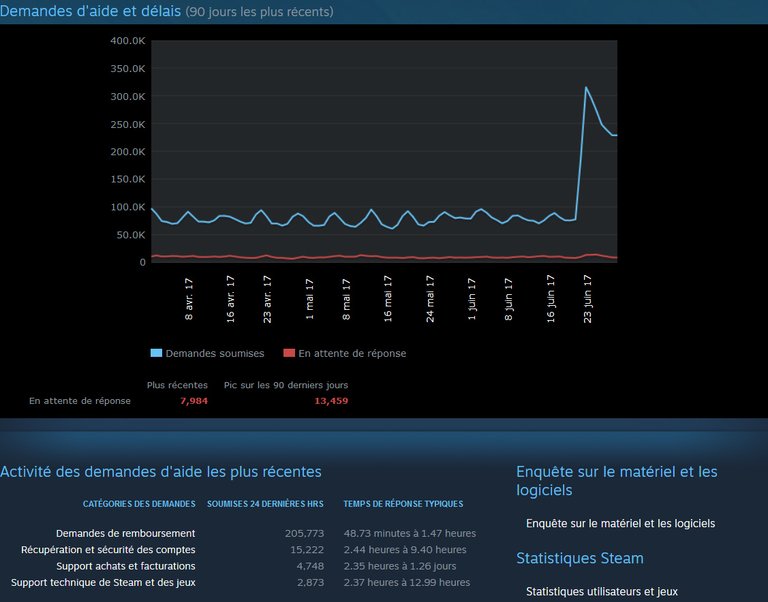Open the Enquête sur le matériel link
Screen dimensions: 768x602
click(620, 523)
